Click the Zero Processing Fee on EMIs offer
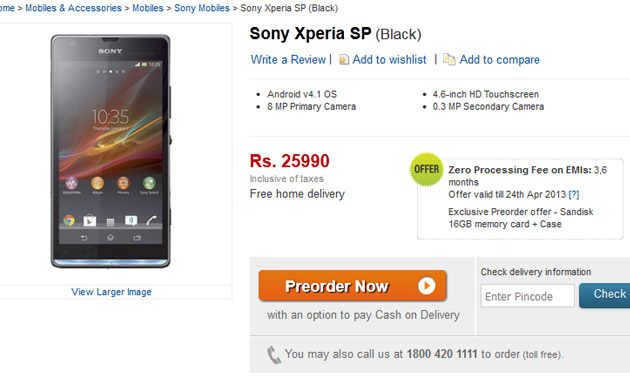Screen dimensions: 630x380 pos(528,176)
